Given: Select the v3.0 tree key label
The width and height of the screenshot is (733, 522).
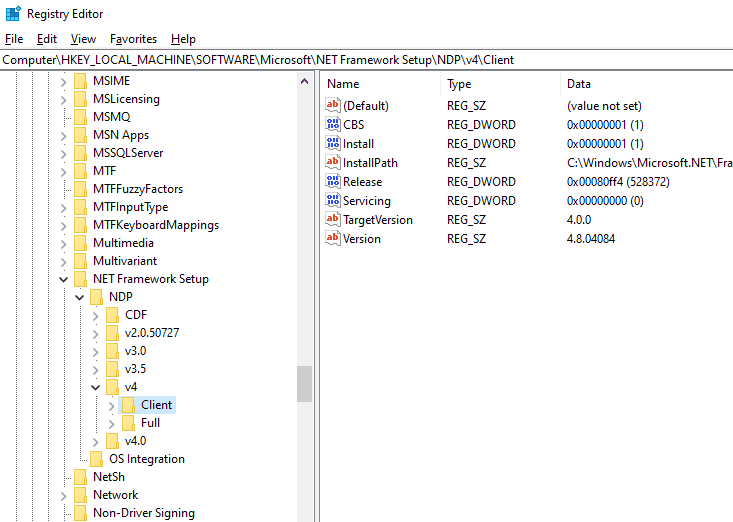Looking at the screenshot, I should (x=136, y=351).
